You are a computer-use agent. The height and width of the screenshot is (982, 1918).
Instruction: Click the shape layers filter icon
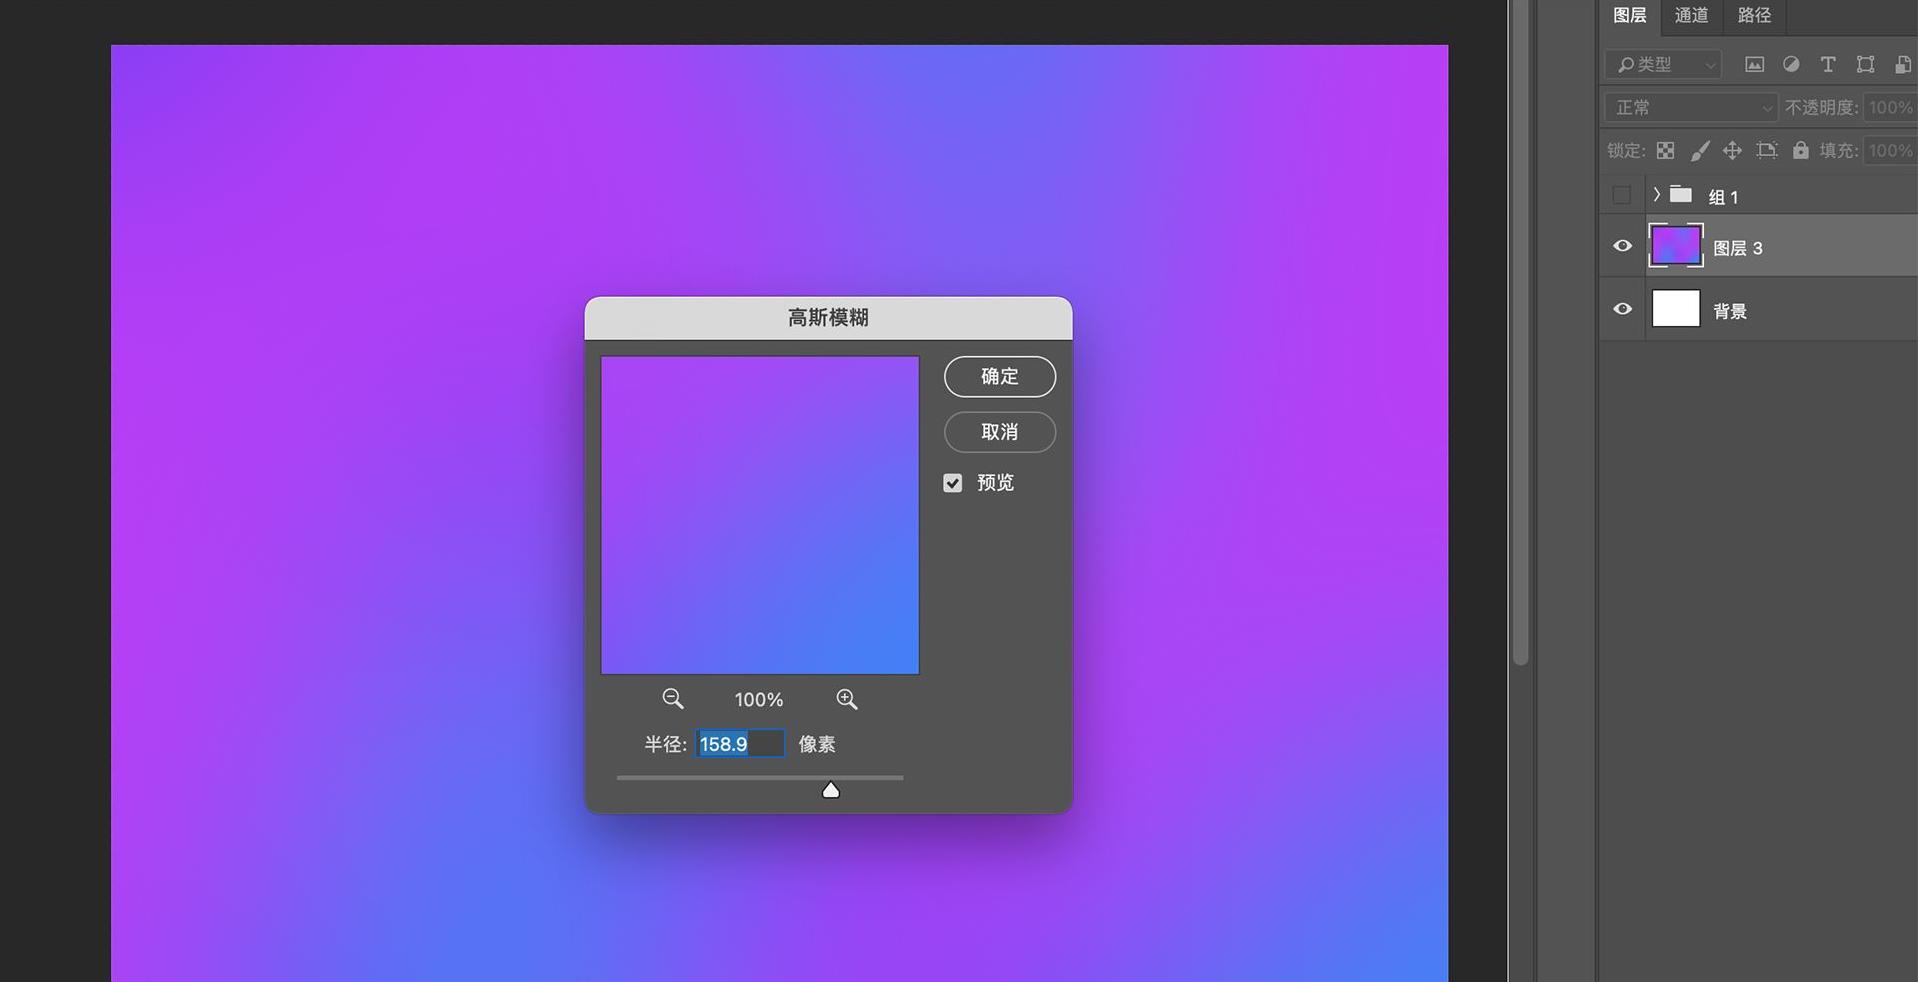pos(1866,64)
